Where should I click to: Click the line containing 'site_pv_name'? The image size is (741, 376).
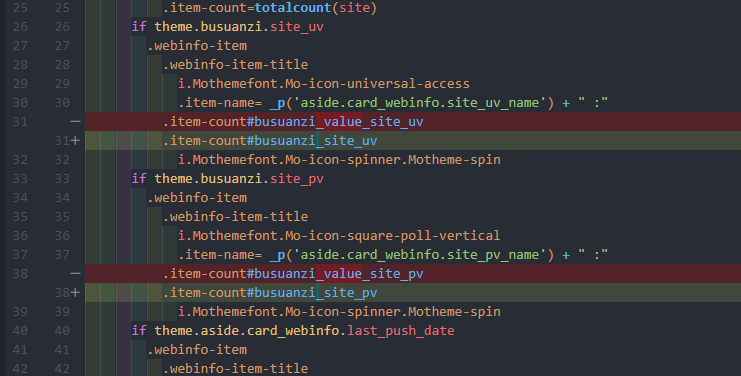click(393, 255)
